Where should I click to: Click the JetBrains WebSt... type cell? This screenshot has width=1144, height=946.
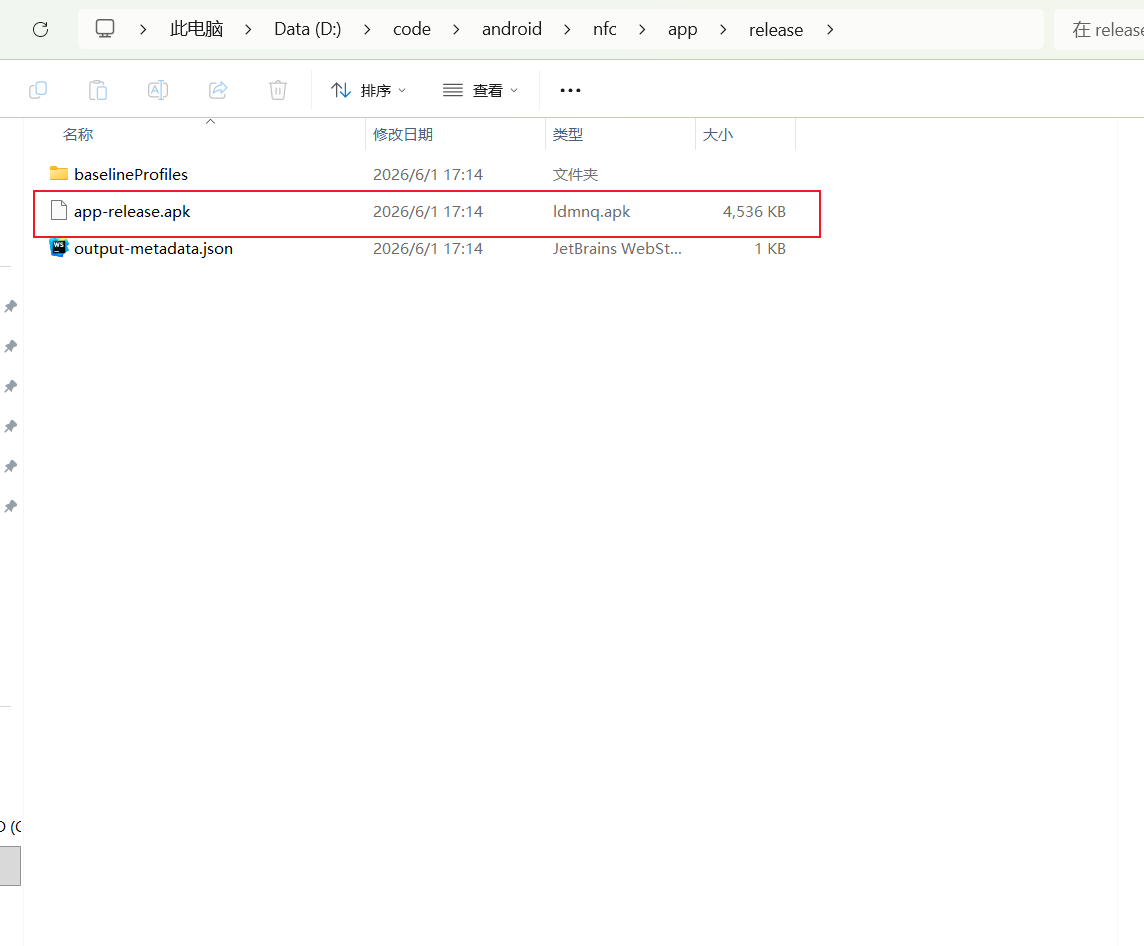tap(617, 249)
